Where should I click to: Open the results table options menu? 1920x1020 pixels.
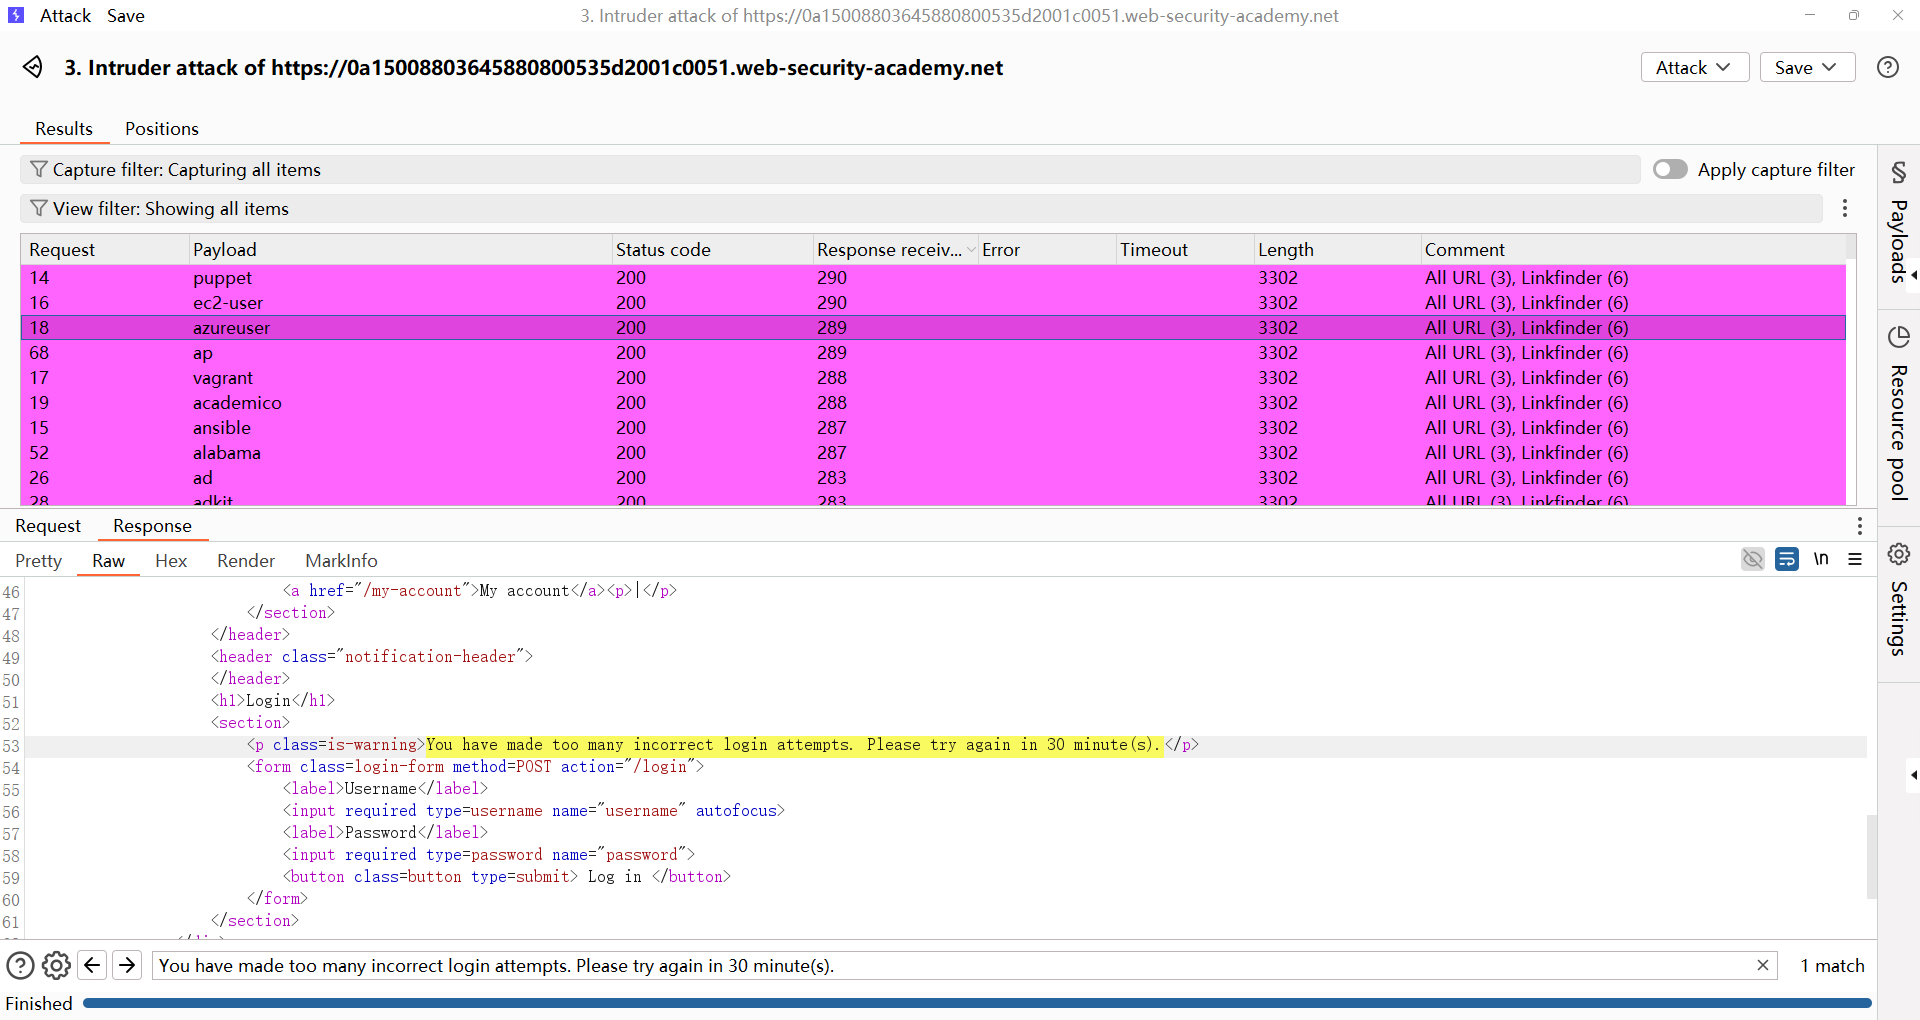point(1845,208)
